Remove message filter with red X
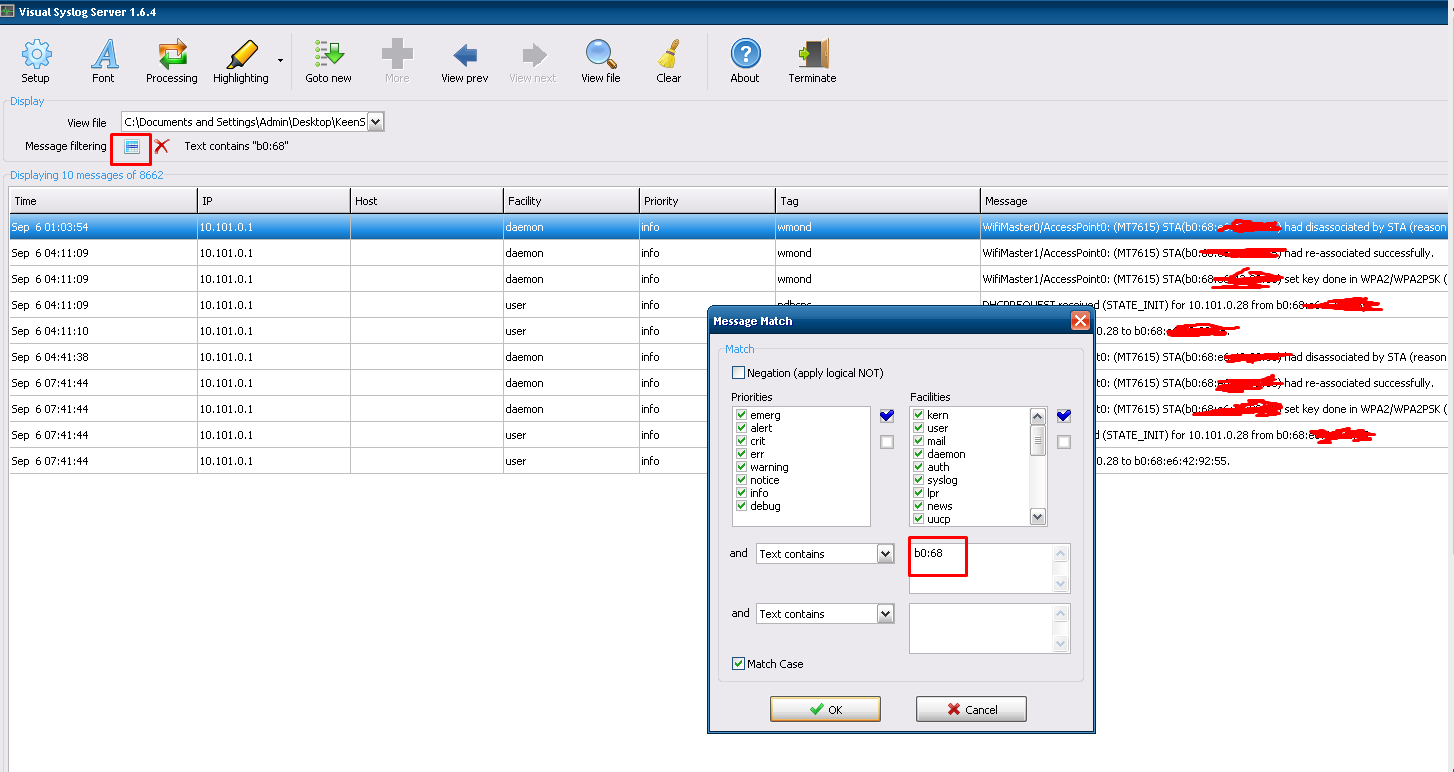The image size is (1454, 772). [x=161, y=147]
